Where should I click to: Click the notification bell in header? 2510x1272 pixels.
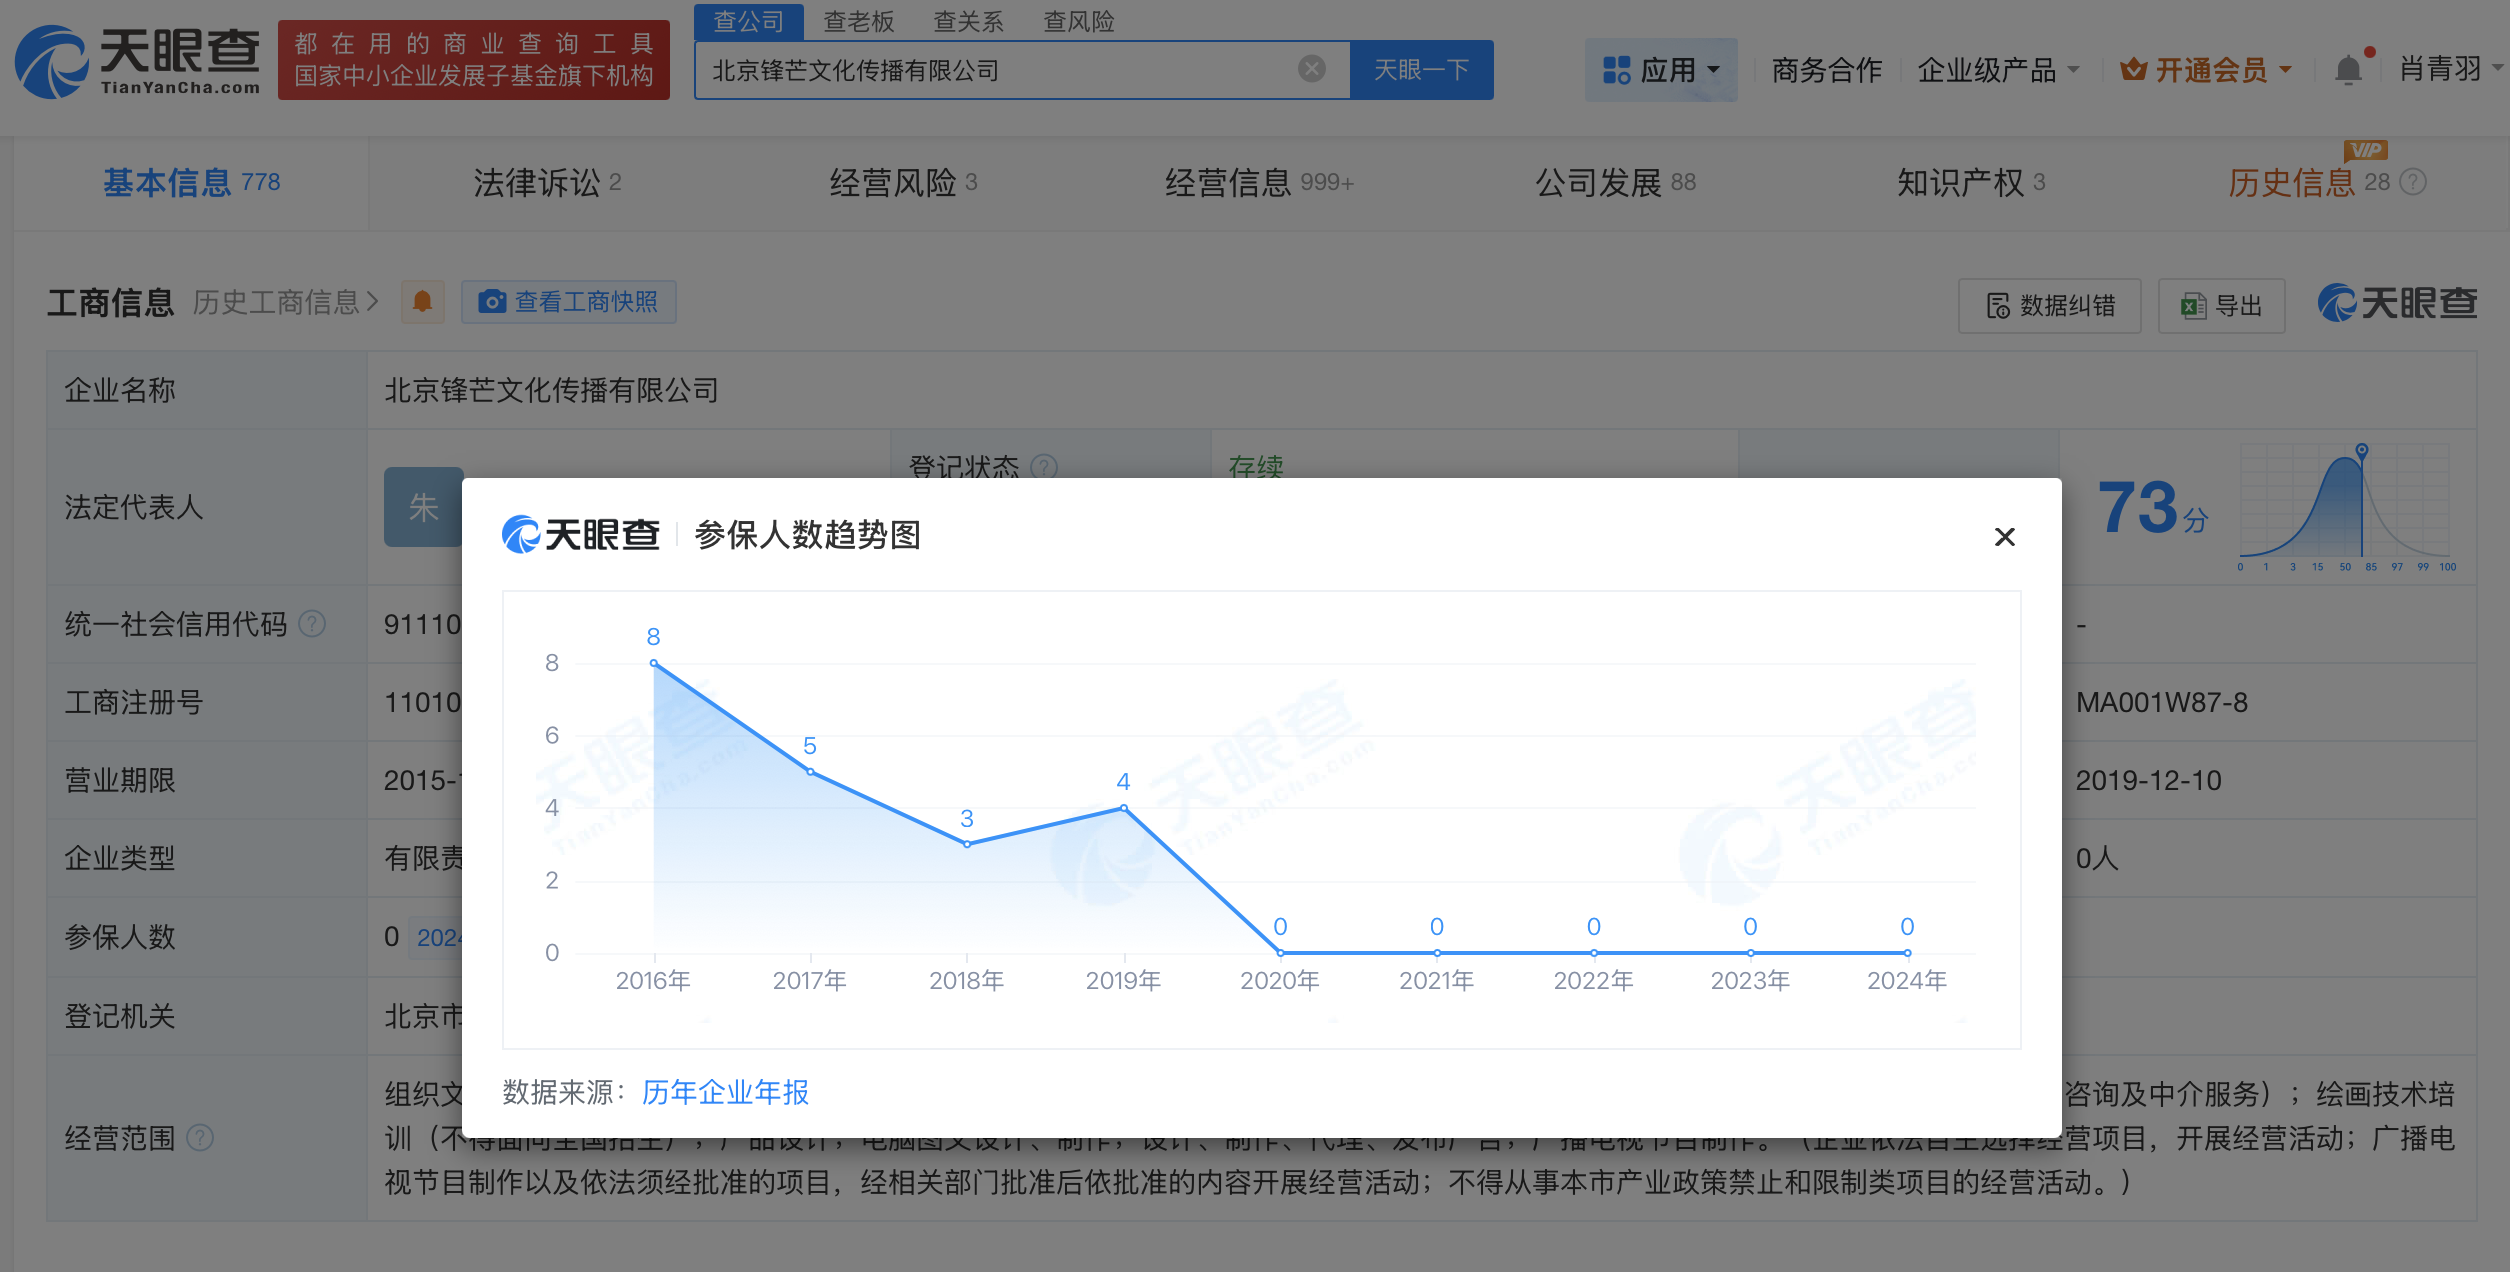pos(2348,70)
